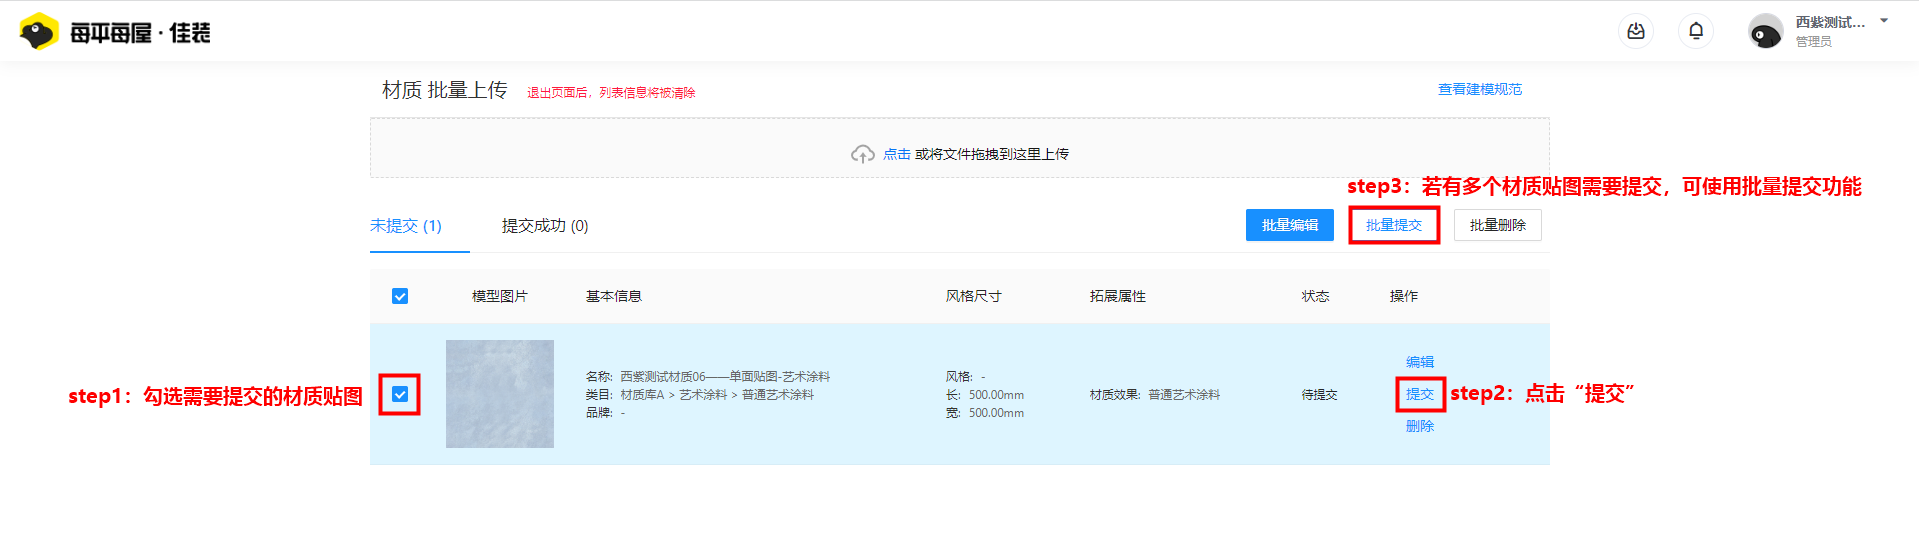Click the material name 西紫测试材质06——单面贴图-艺术涂料
Screen dimensions: 1919x549
725,377
